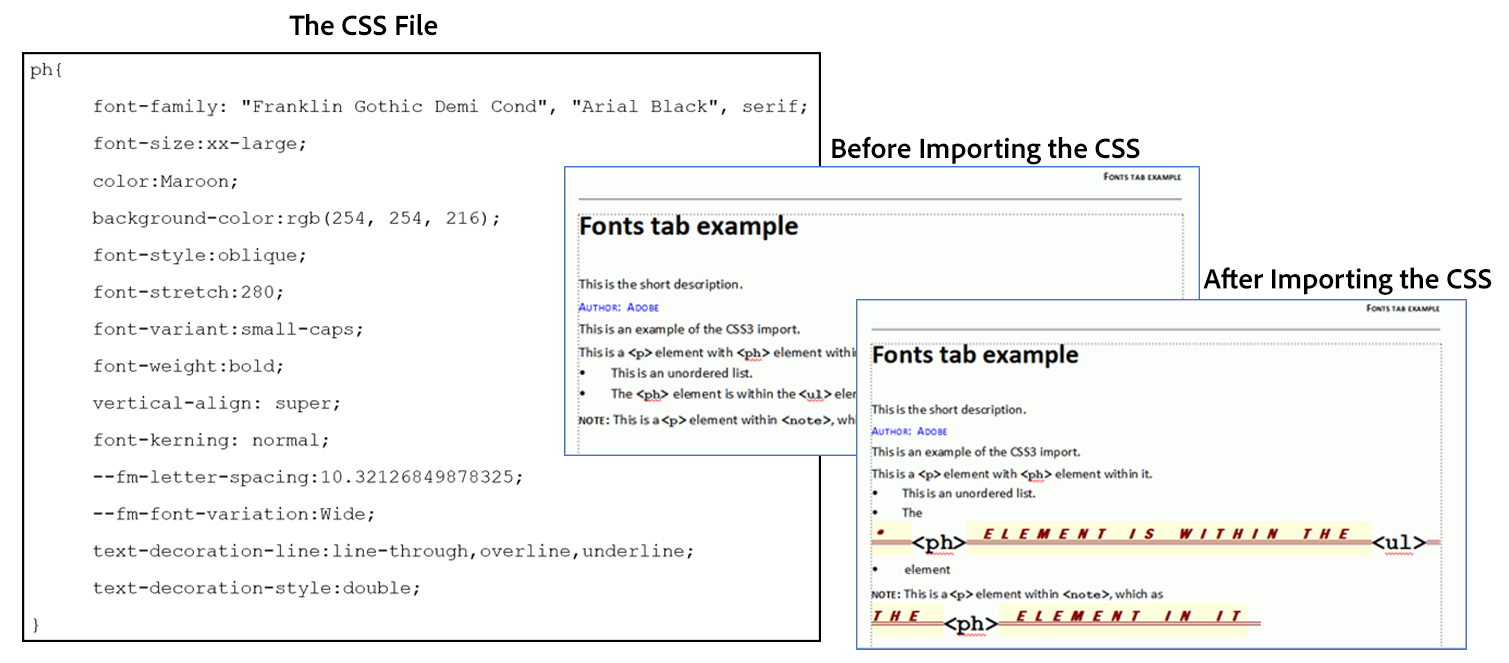Viewport: 1509px width, 663px height.
Task: Click the color:Maroon property line
Action: (166, 181)
